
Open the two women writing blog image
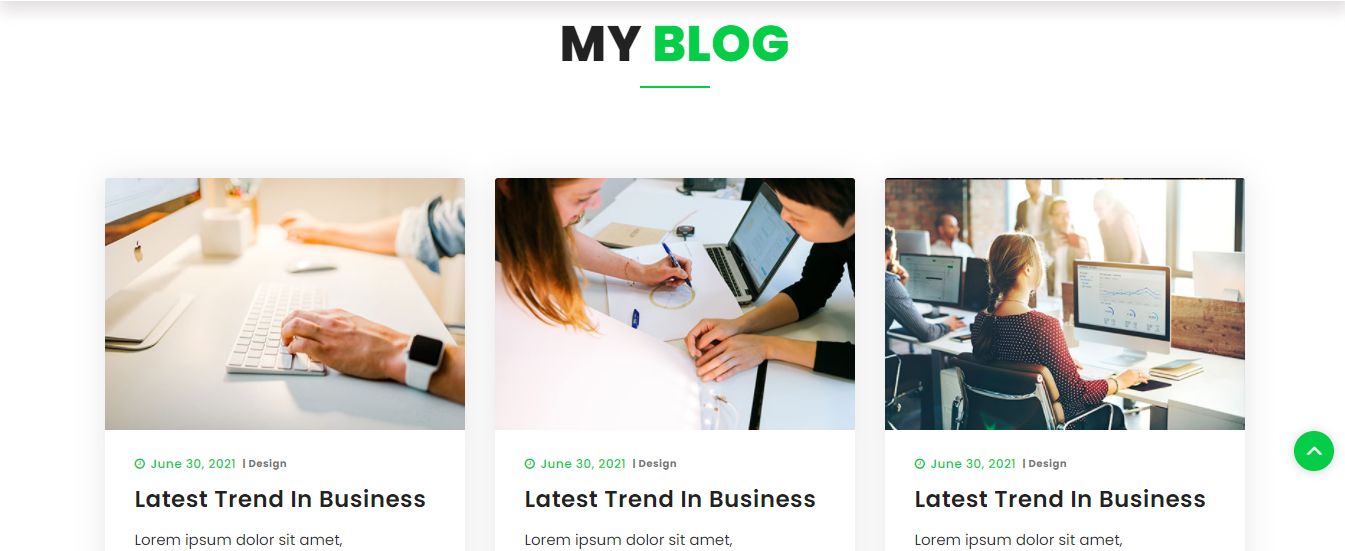pyautogui.click(x=675, y=304)
